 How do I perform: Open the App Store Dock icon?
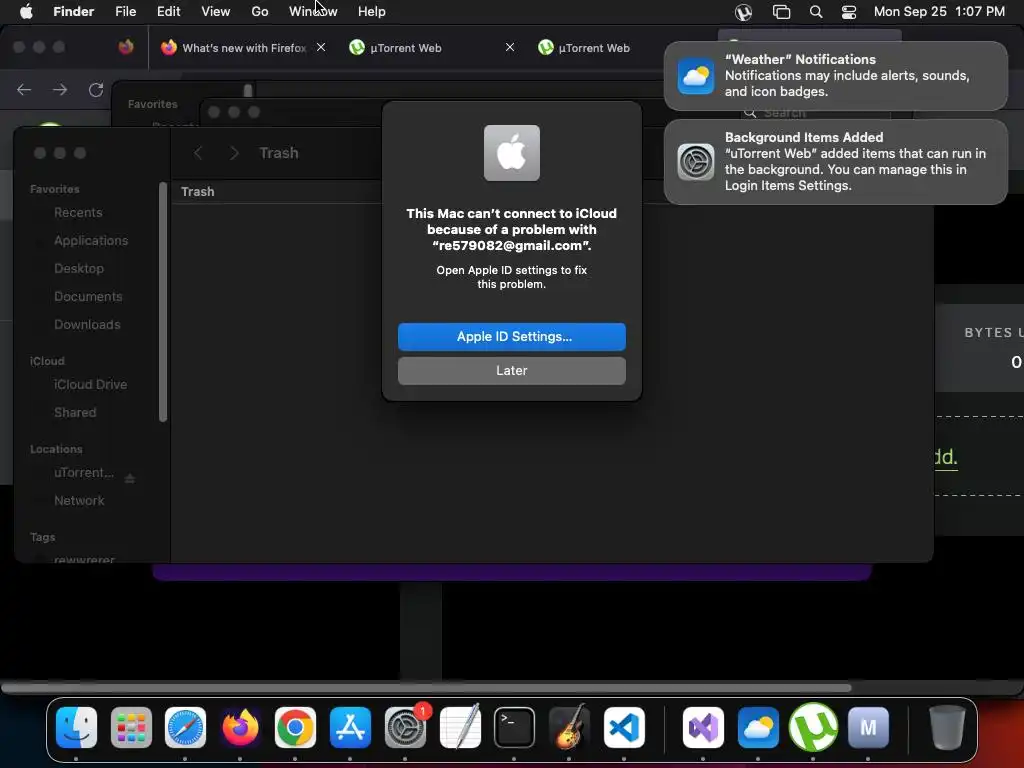tap(350, 727)
